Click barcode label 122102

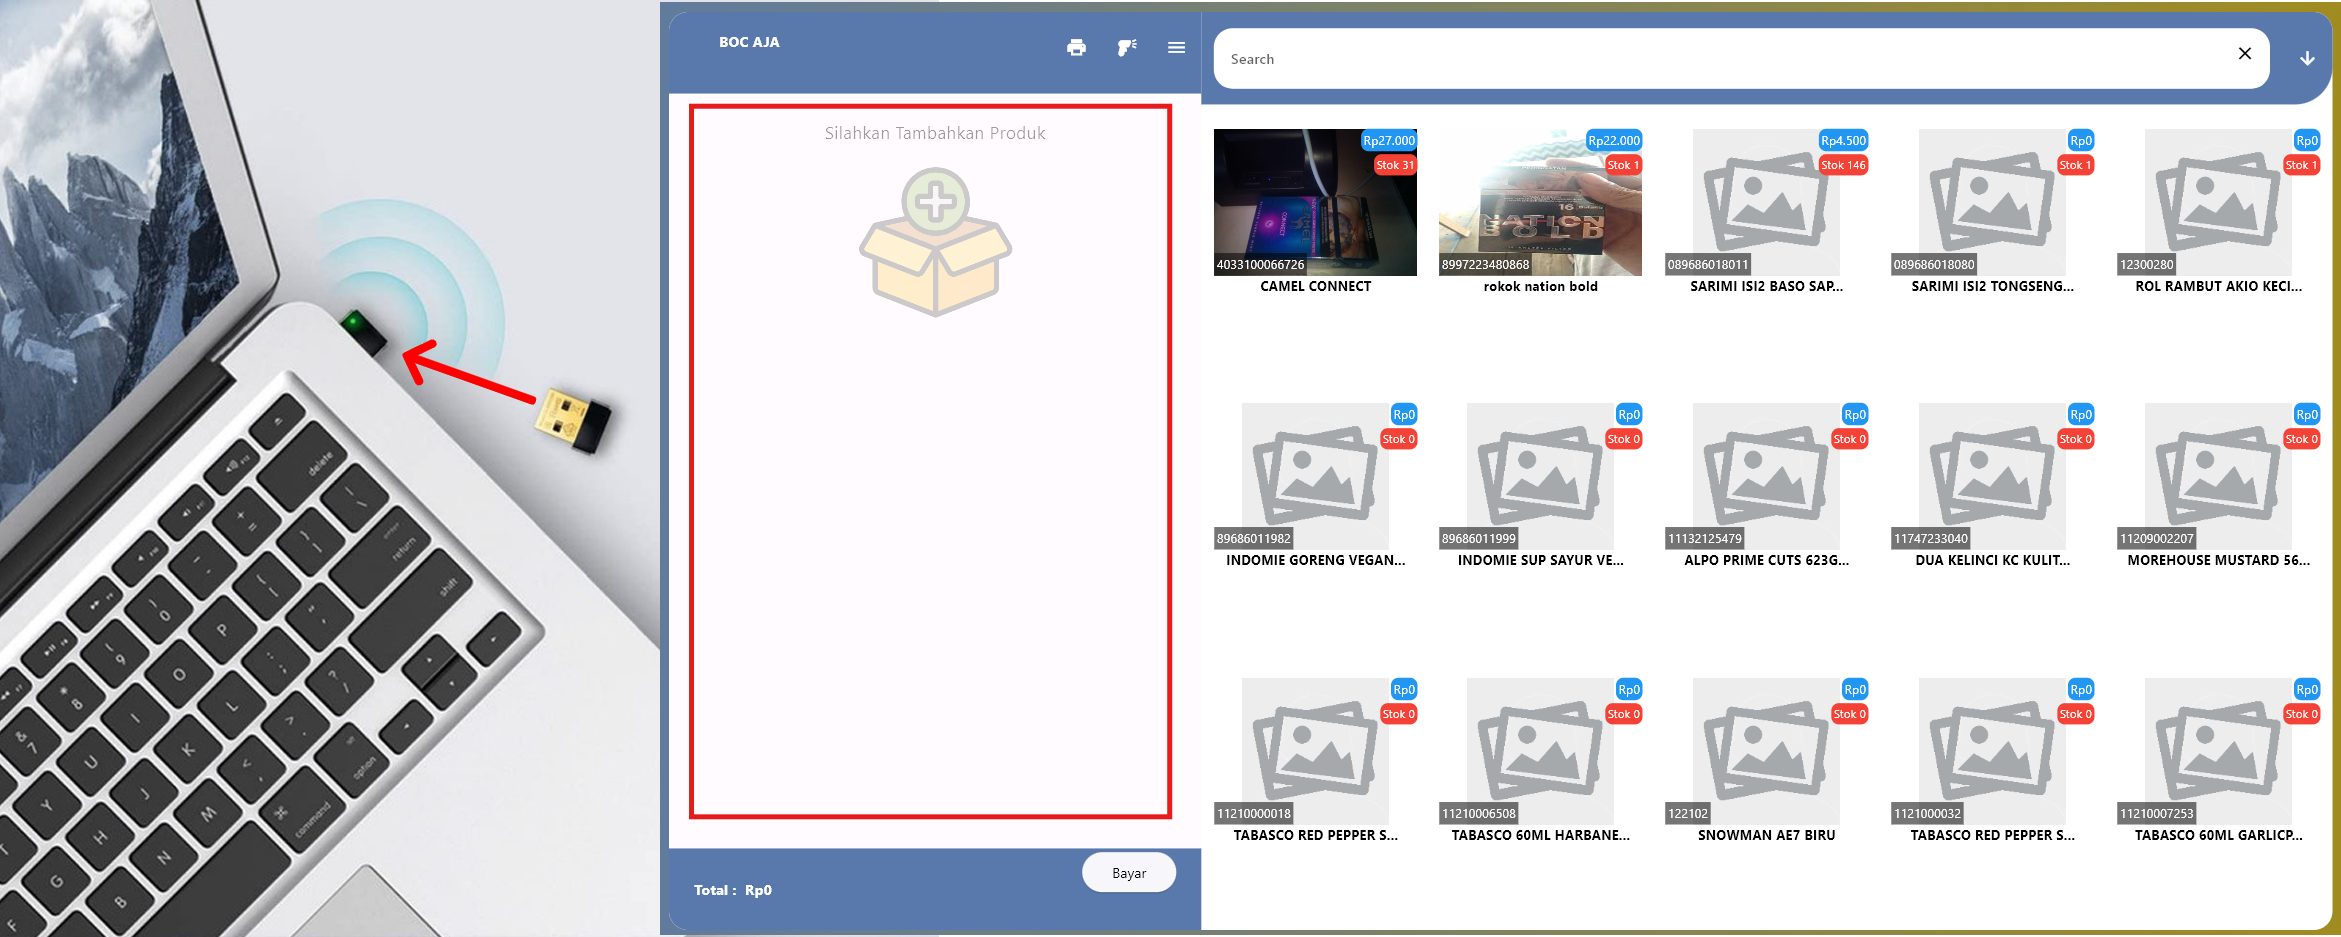pos(1688,814)
